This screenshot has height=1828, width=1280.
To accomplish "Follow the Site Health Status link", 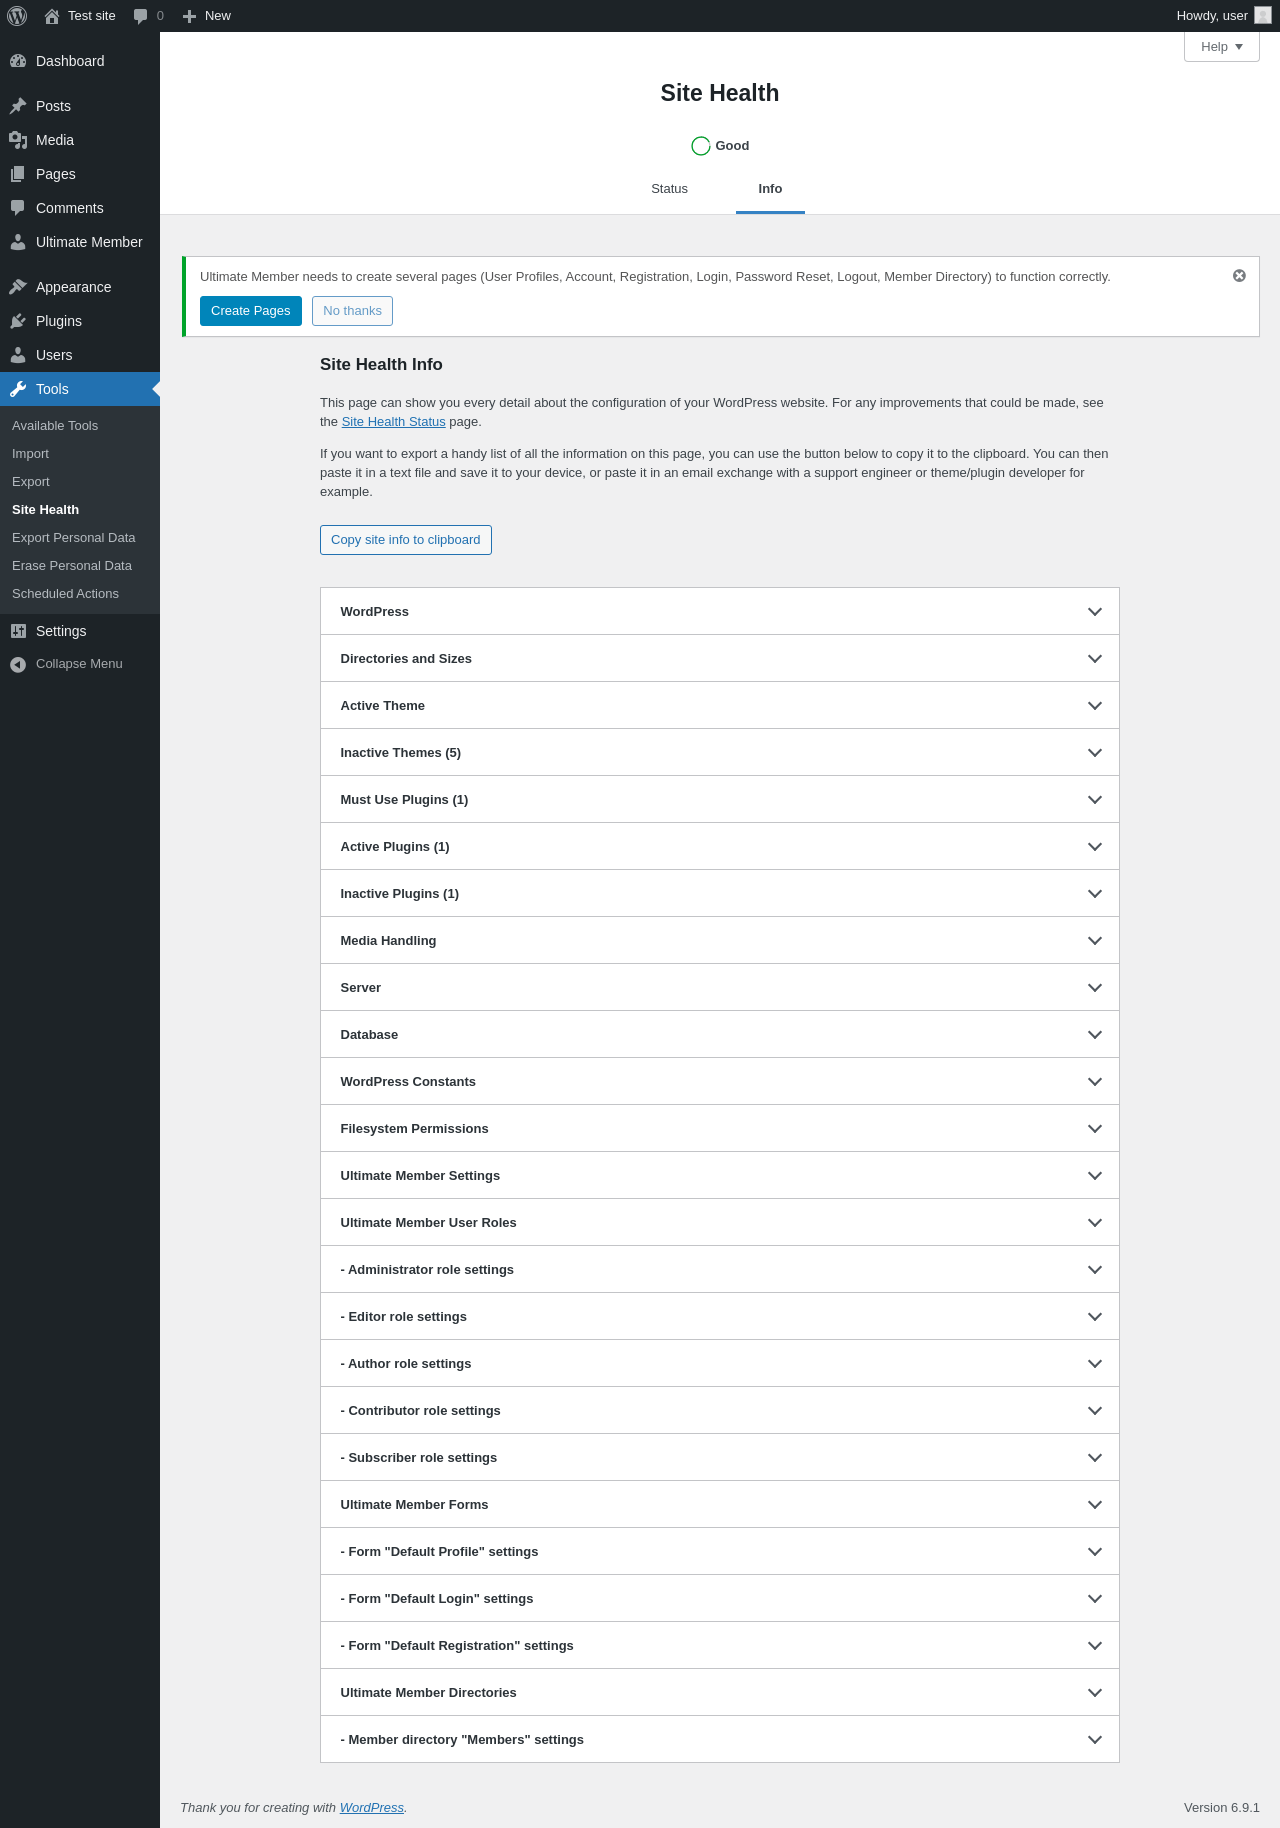I will pos(393,422).
